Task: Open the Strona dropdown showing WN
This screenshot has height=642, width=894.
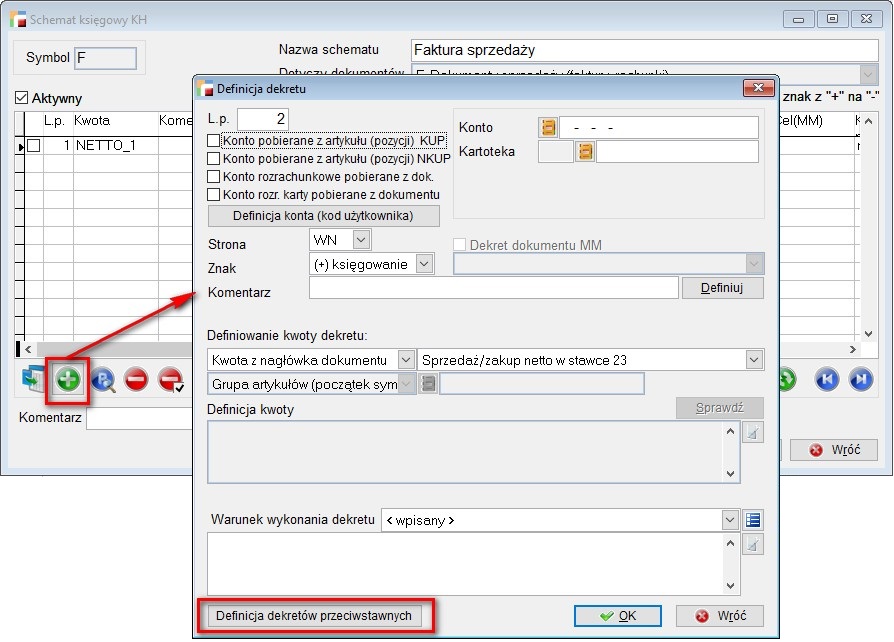Action: [361, 240]
